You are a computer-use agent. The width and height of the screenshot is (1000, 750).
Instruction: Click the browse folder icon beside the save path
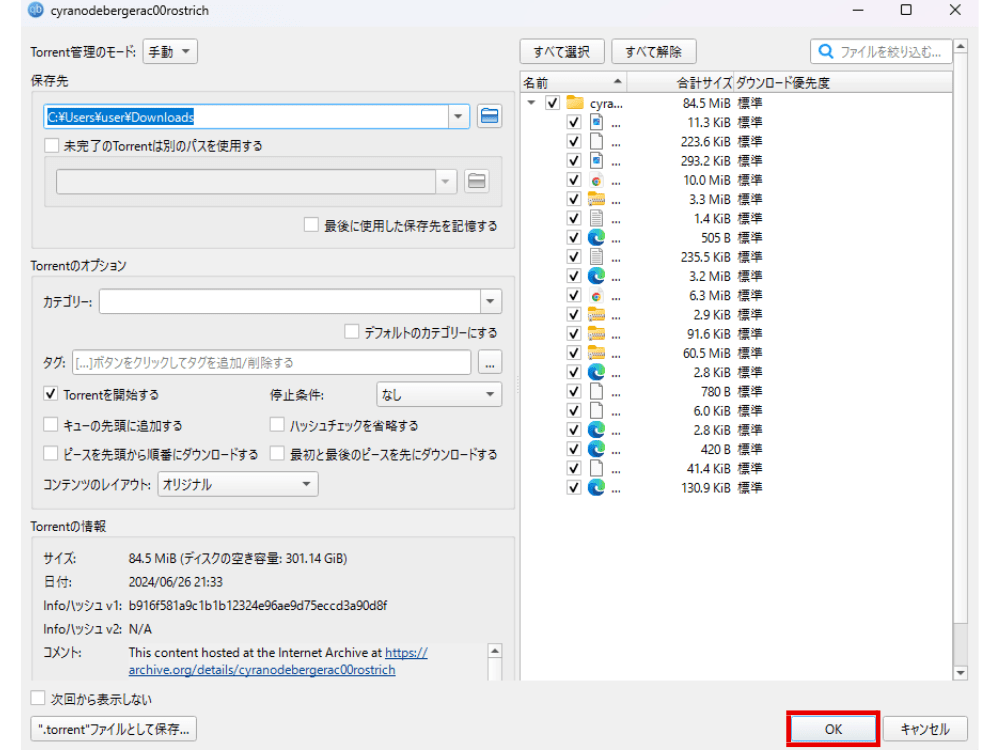click(x=489, y=116)
